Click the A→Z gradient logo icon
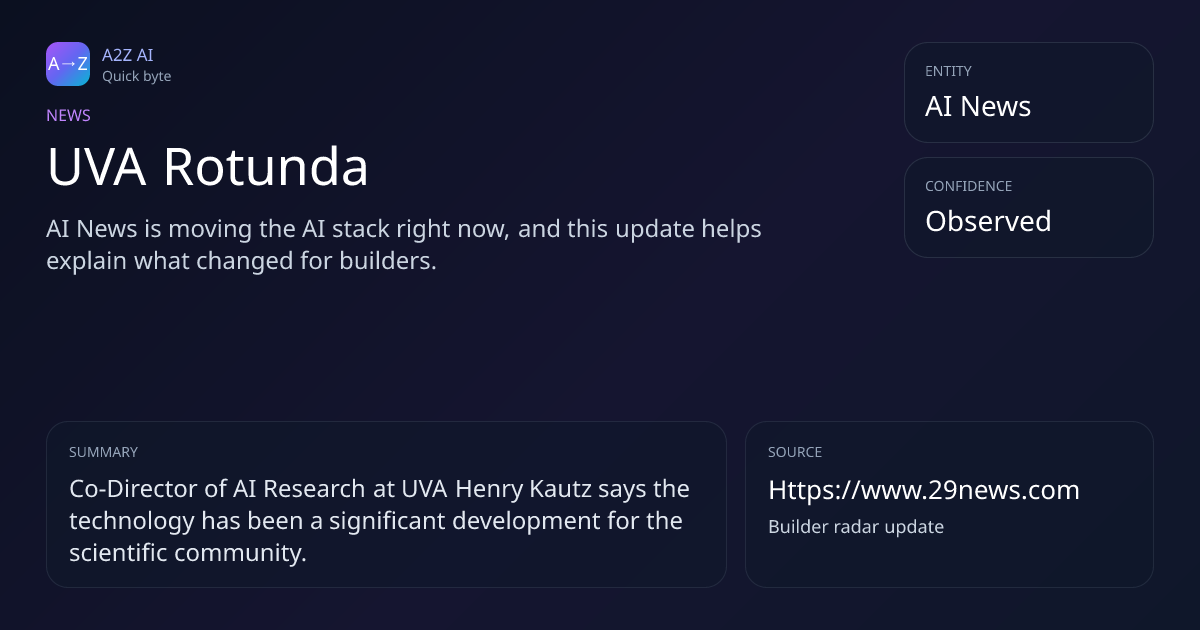This screenshot has height=630, width=1200. click(x=68, y=64)
